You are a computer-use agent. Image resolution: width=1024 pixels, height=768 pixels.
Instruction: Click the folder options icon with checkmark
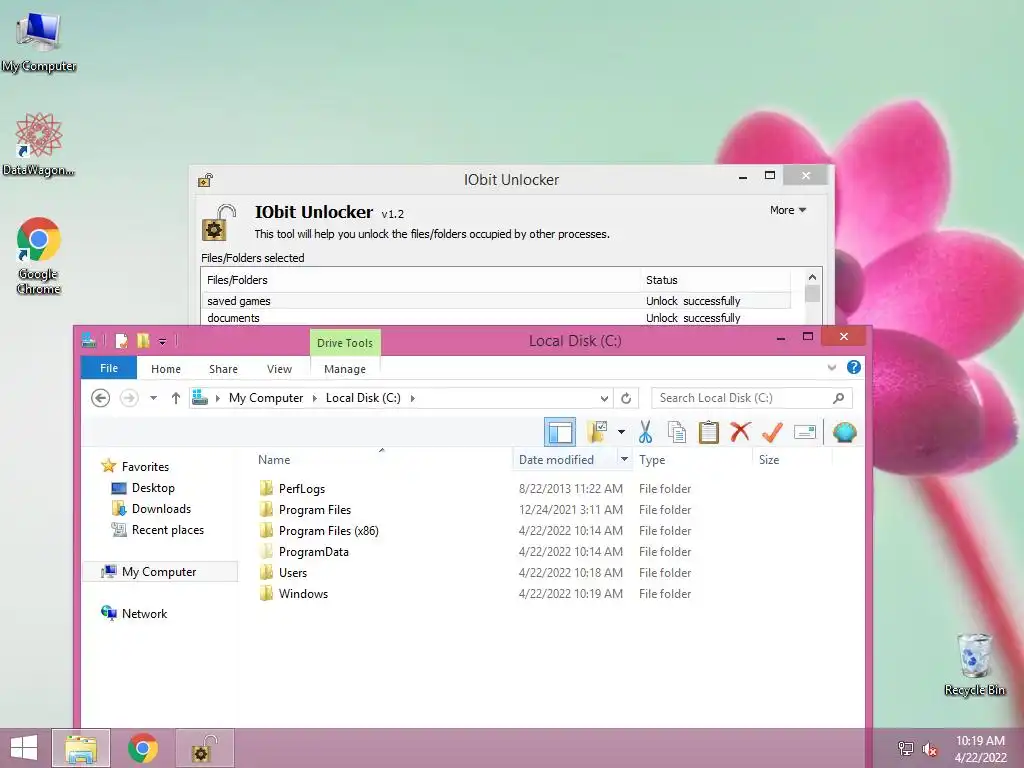598,432
